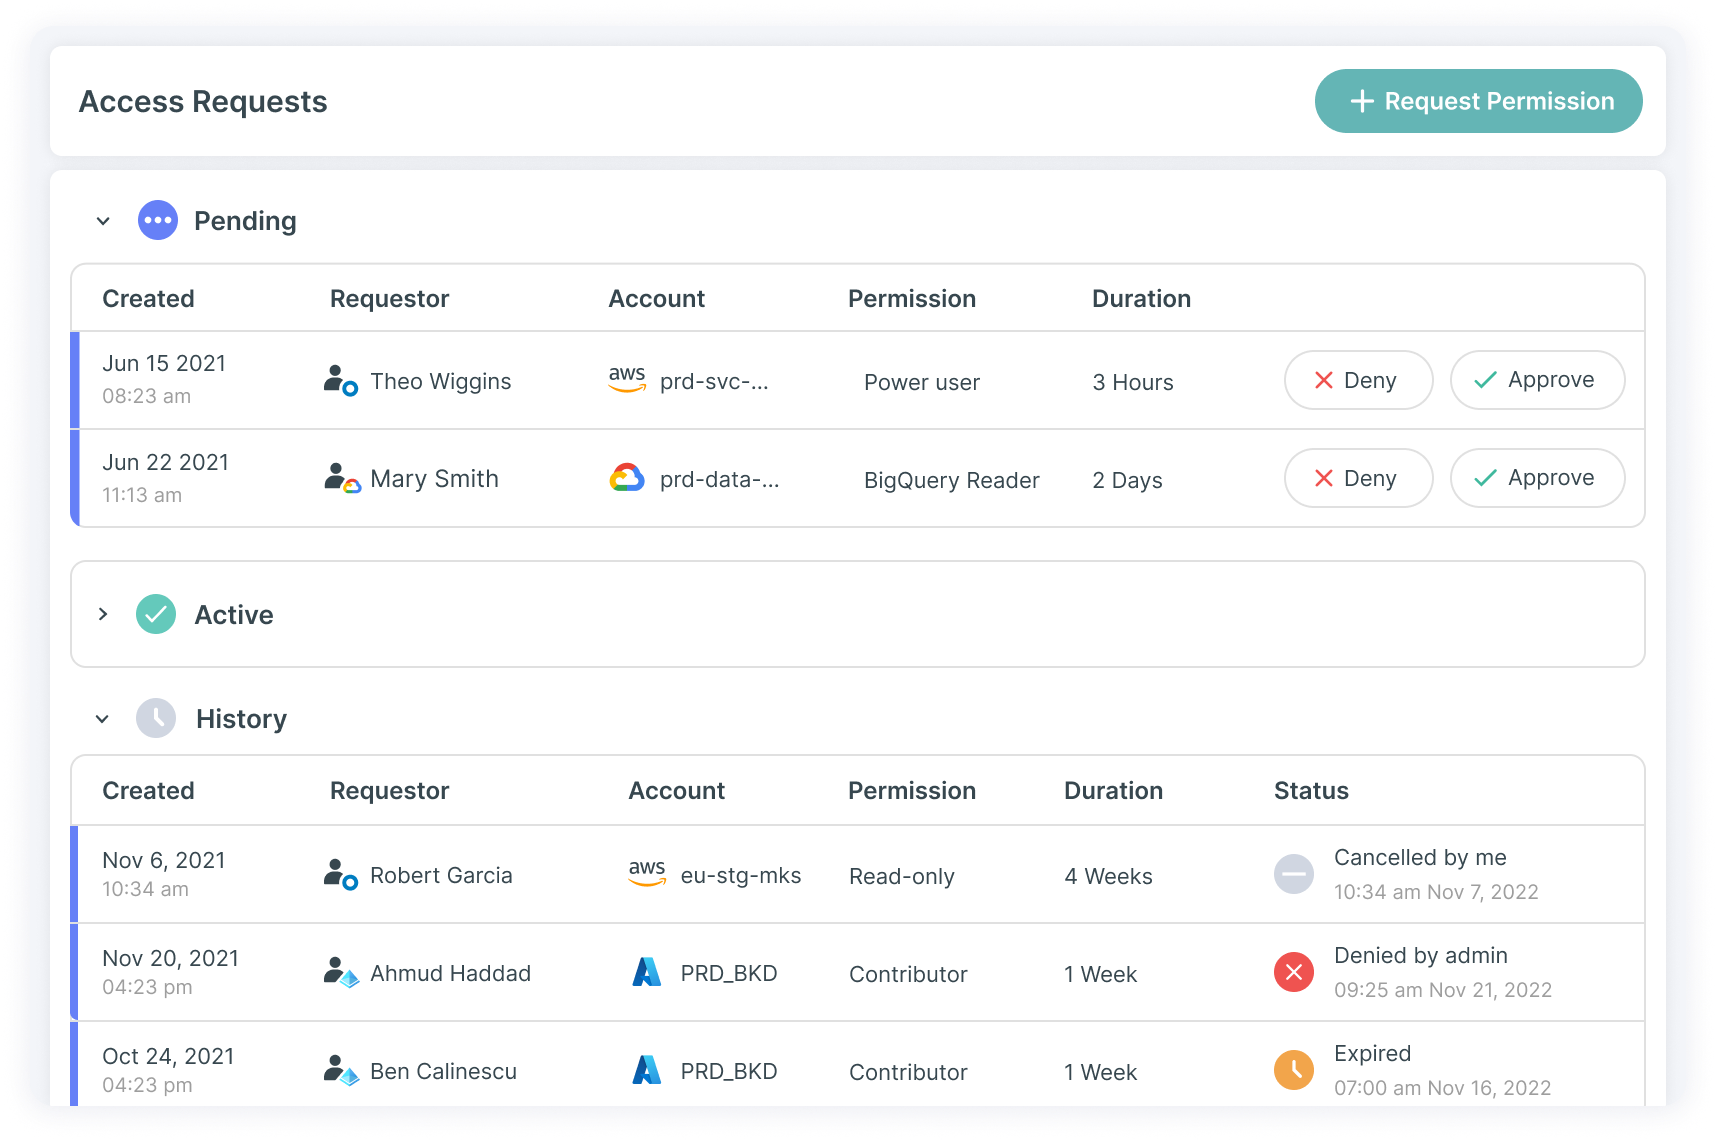Click the green Active checkmark icon

pyautogui.click(x=156, y=614)
